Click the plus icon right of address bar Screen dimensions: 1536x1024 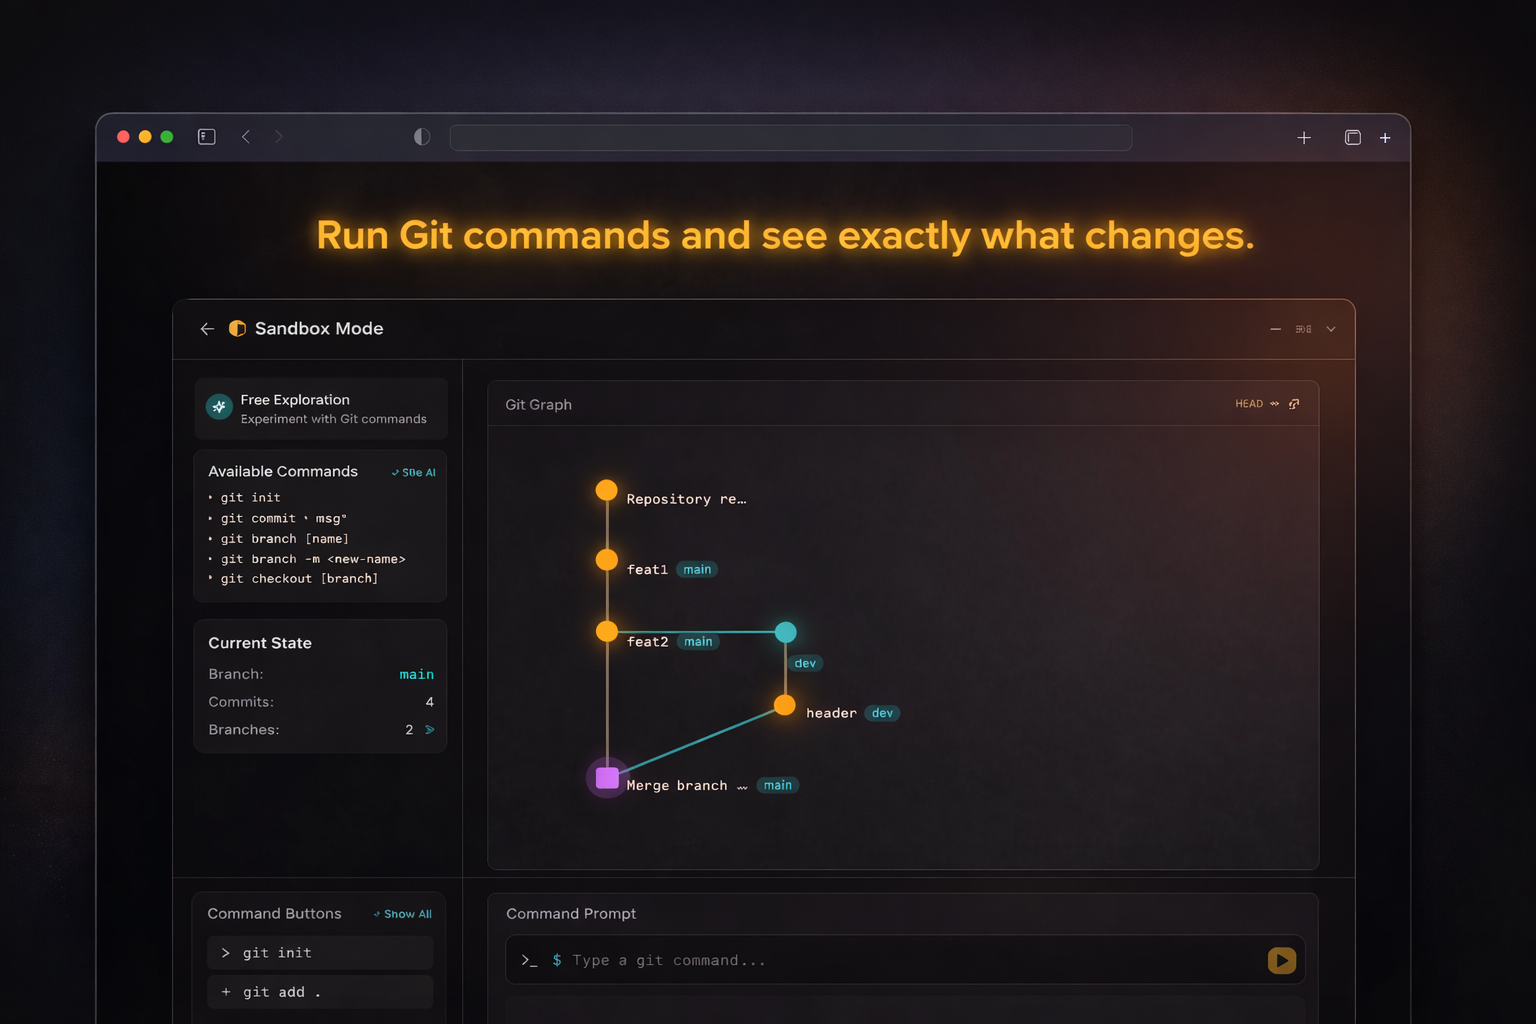[x=1304, y=138]
